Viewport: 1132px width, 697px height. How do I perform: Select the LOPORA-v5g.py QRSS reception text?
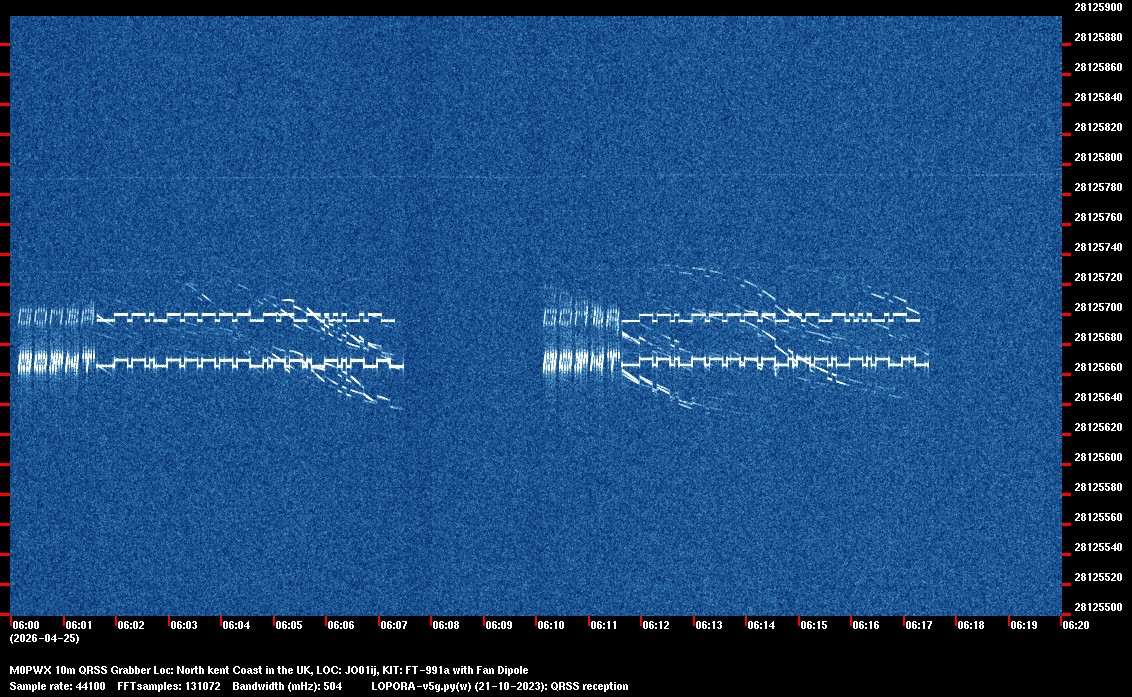[x=500, y=686]
